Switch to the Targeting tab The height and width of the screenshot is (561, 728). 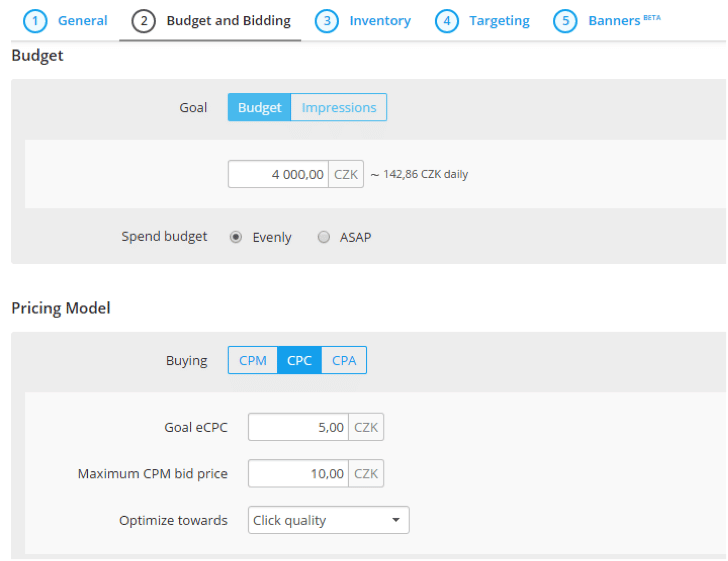click(499, 21)
